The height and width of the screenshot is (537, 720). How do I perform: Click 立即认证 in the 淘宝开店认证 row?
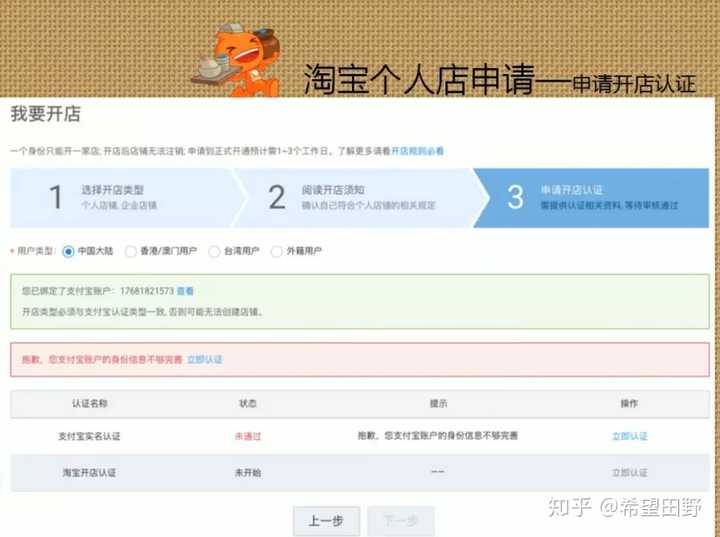(x=630, y=472)
